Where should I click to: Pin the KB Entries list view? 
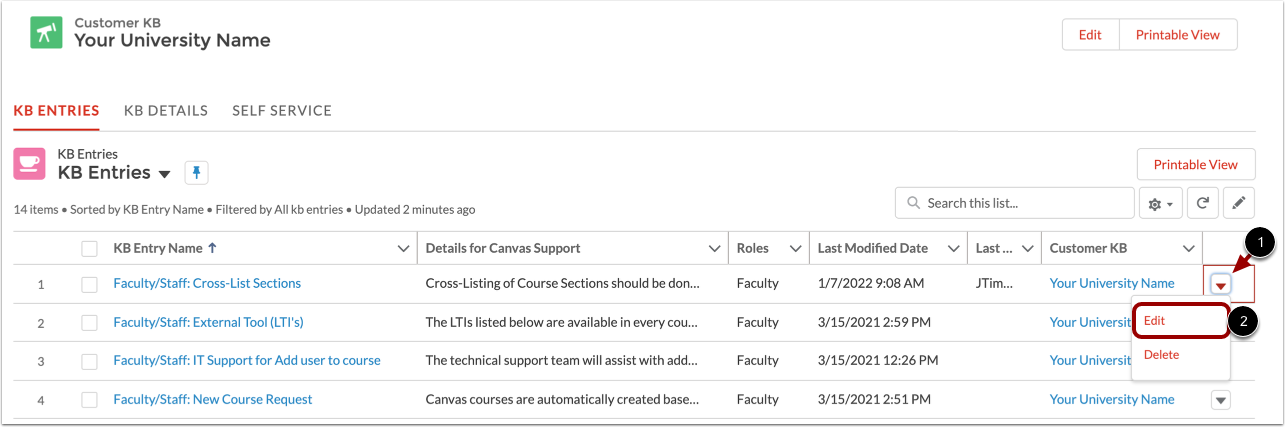(x=196, y=173)
